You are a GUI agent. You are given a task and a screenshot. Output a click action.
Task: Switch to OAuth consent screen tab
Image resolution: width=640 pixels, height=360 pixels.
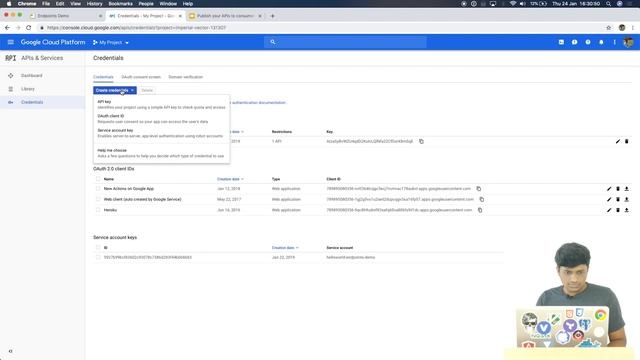click(x=141, y=77)
